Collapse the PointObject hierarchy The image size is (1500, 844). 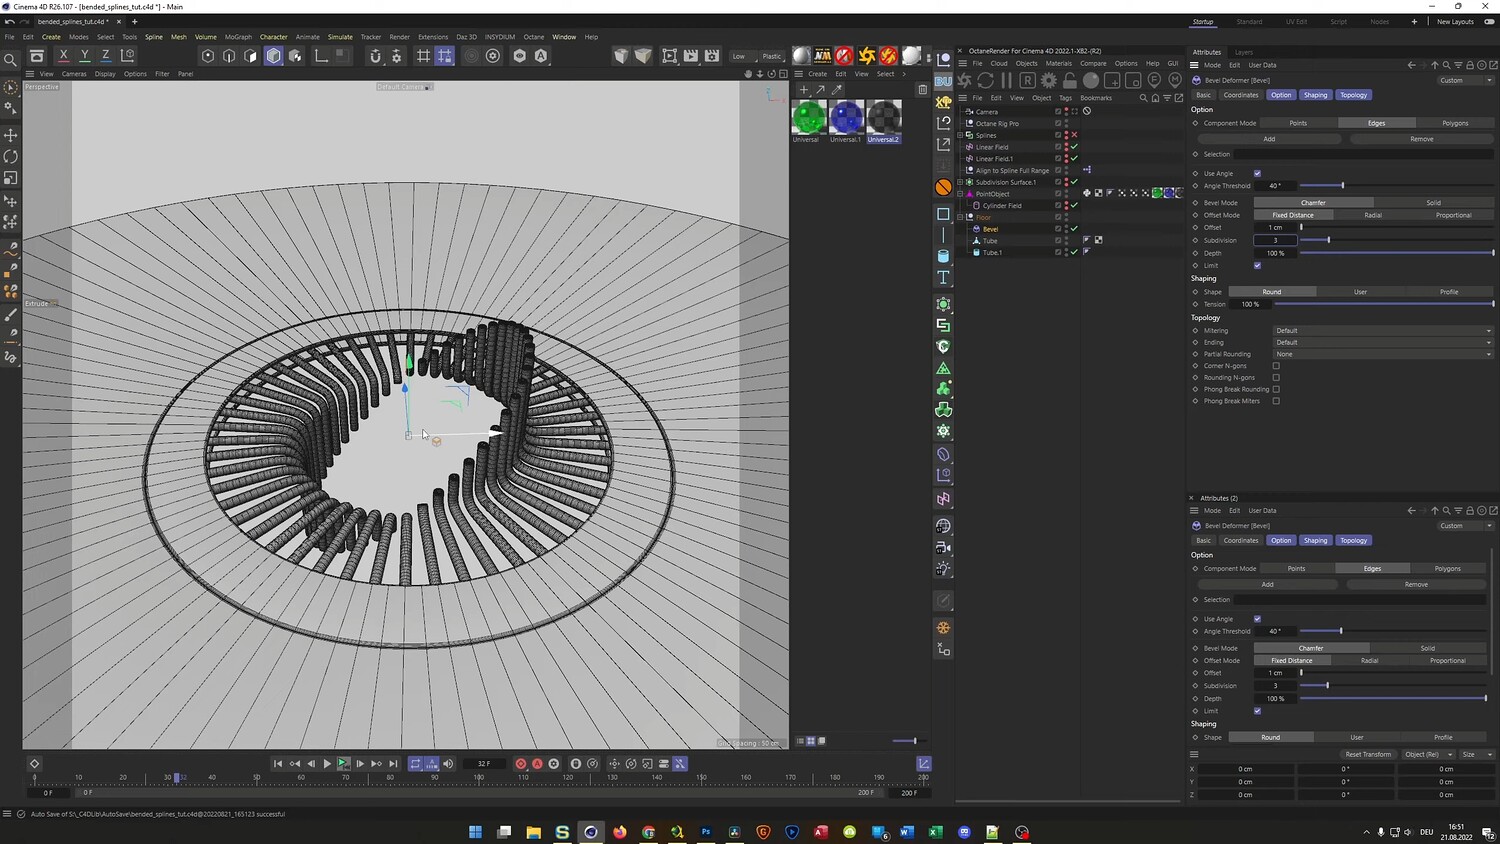pyautogui.click(x=960, y=194)
